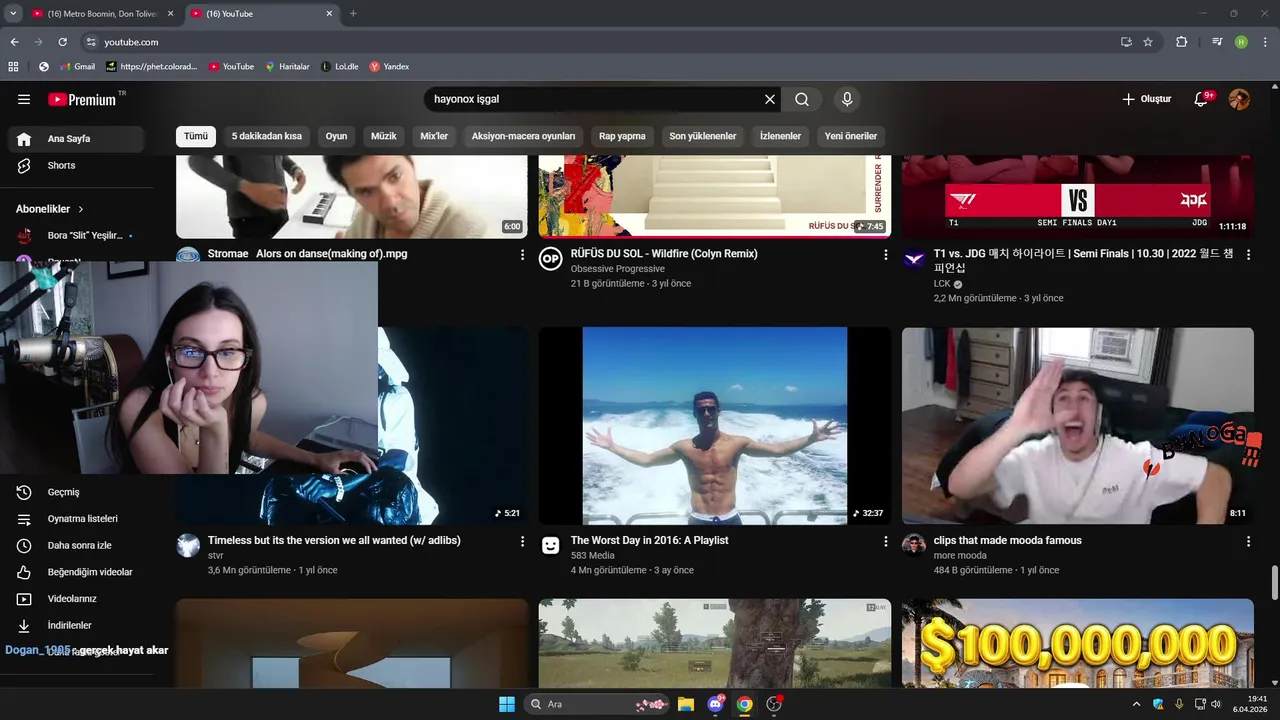Open the Chrome tab search dropdown arrow
This screenshot has width=1280, height=720.
click(x=13, y=13)
